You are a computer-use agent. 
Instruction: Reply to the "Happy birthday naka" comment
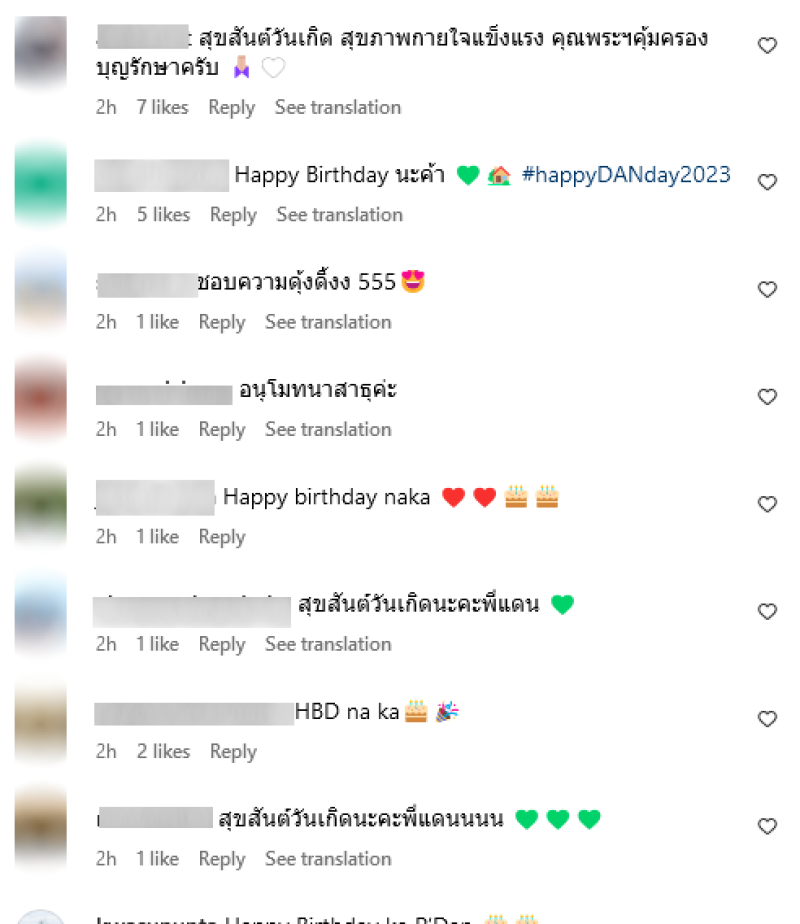222,537
